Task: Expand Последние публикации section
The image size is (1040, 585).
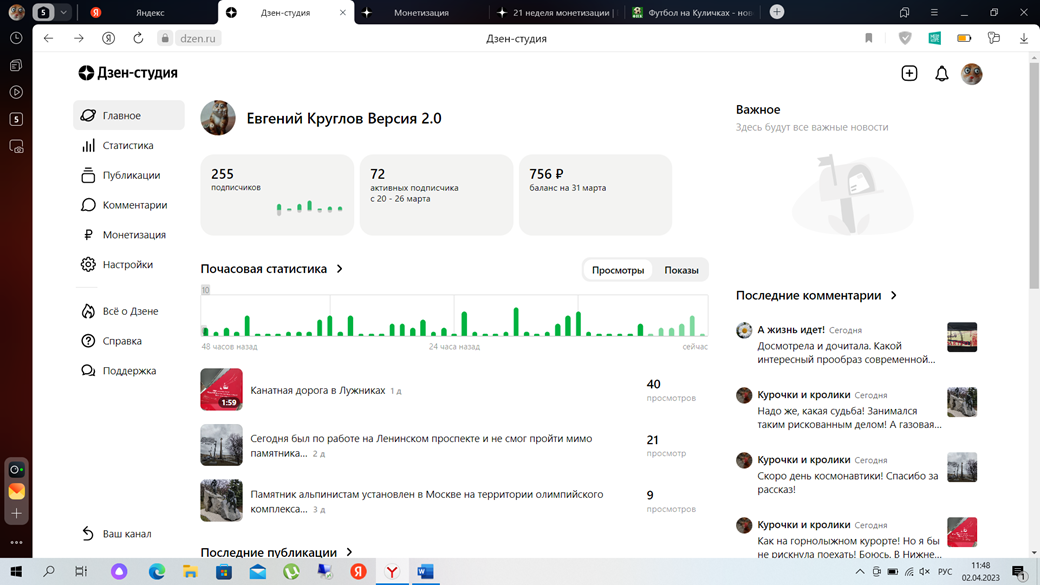Action: pyautogui.click(x=277, y=552)
